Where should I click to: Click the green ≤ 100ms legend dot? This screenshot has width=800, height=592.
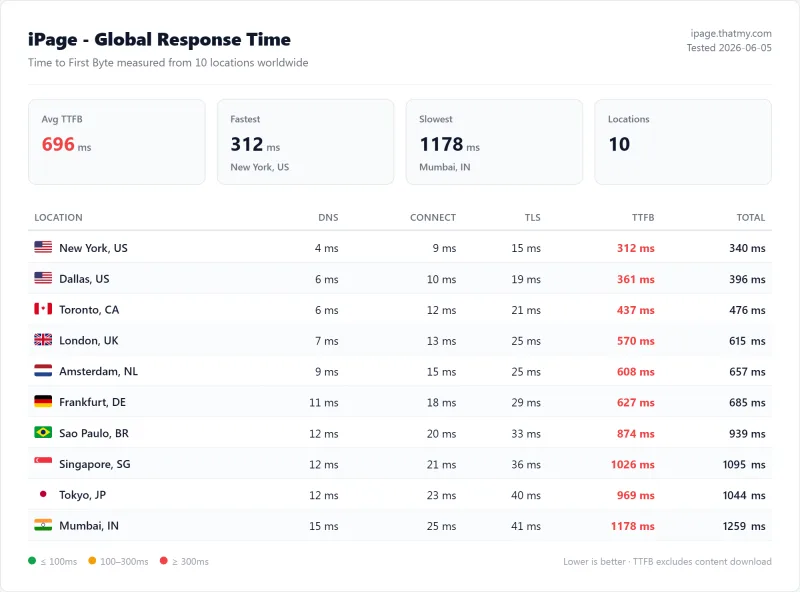click(32, 561)
